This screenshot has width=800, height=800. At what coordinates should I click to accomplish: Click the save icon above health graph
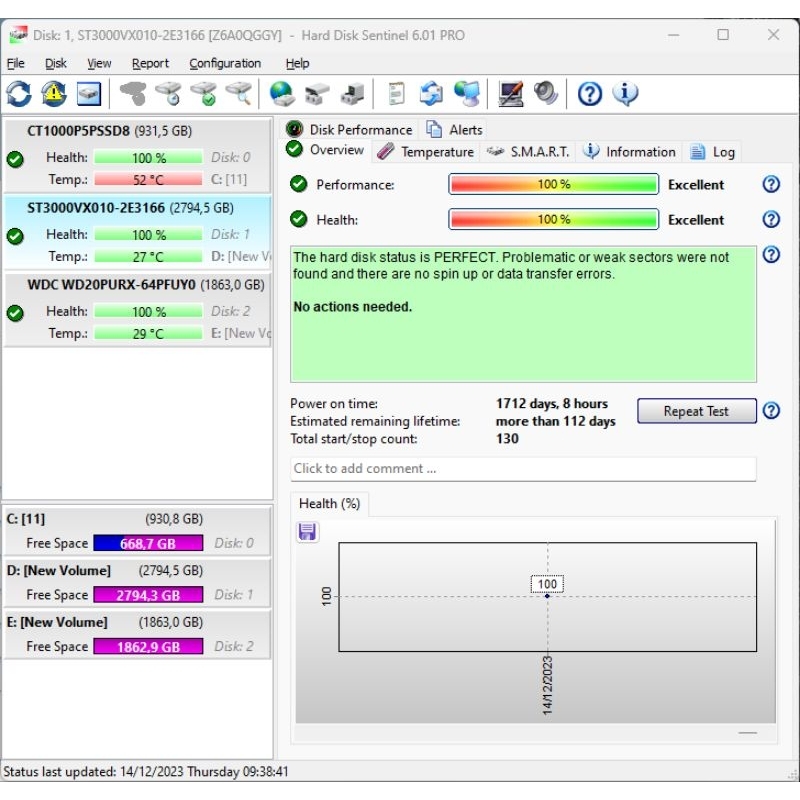tap(308, 532)
